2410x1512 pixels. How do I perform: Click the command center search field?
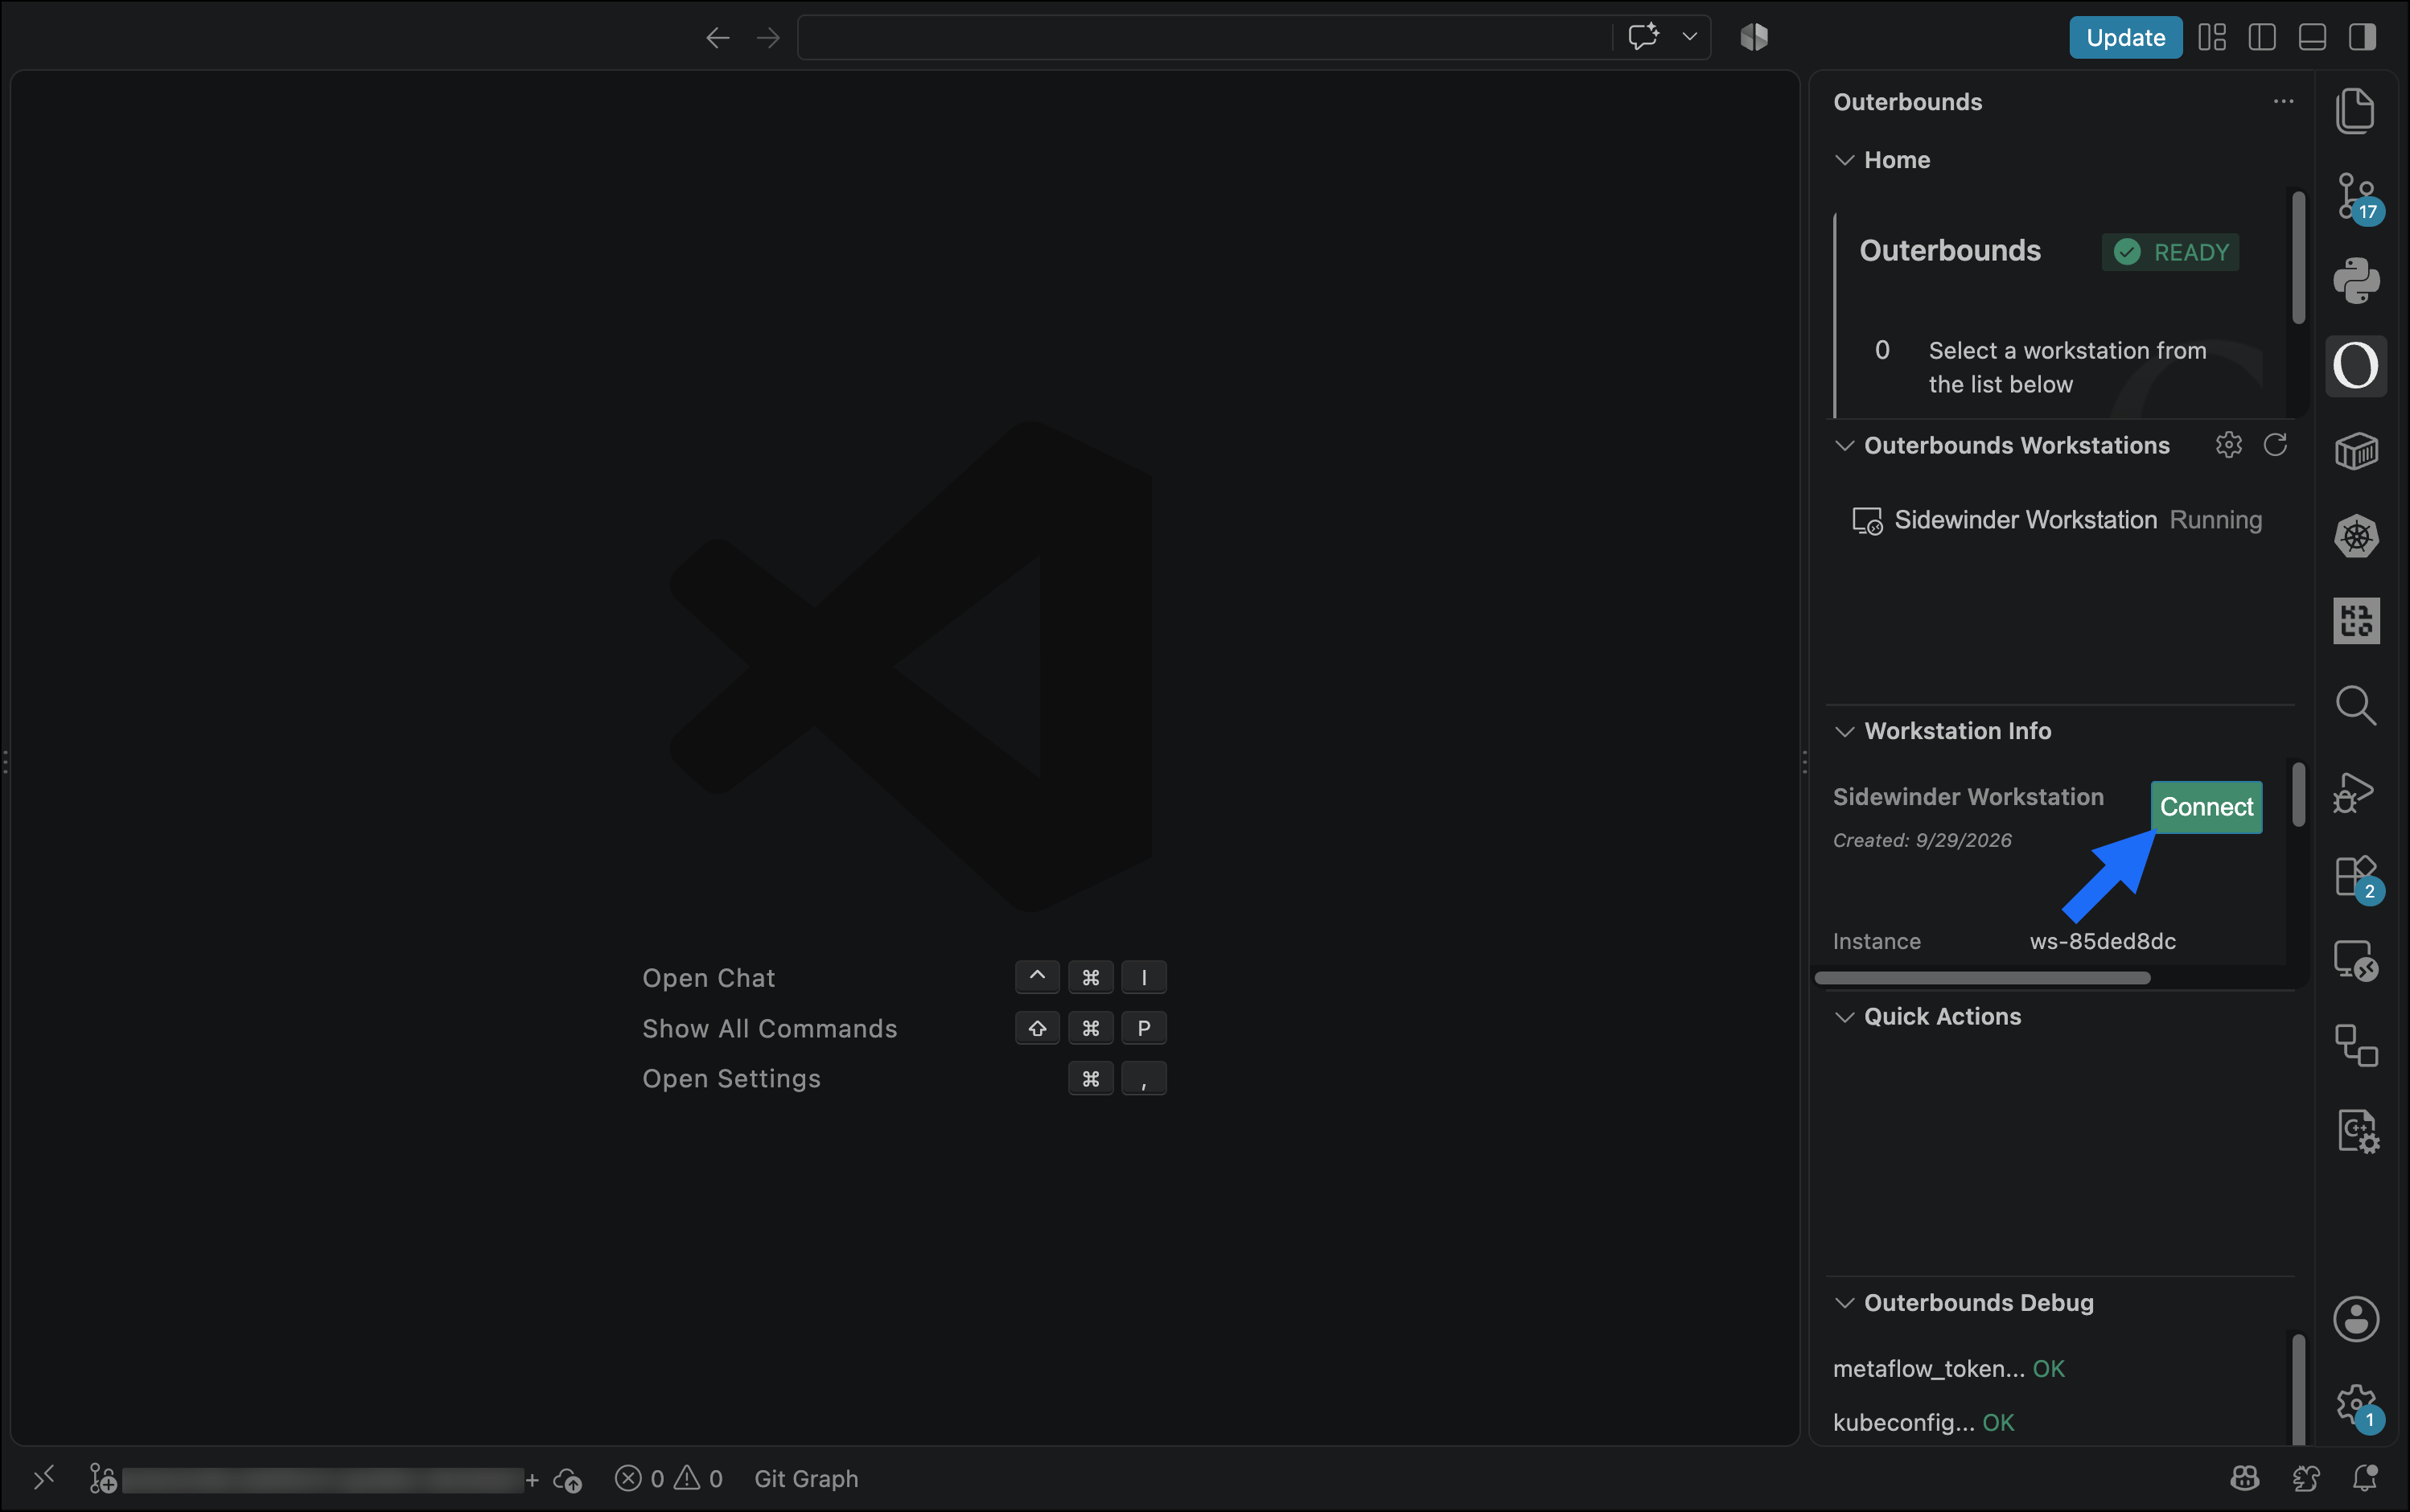pos(1204,38)
